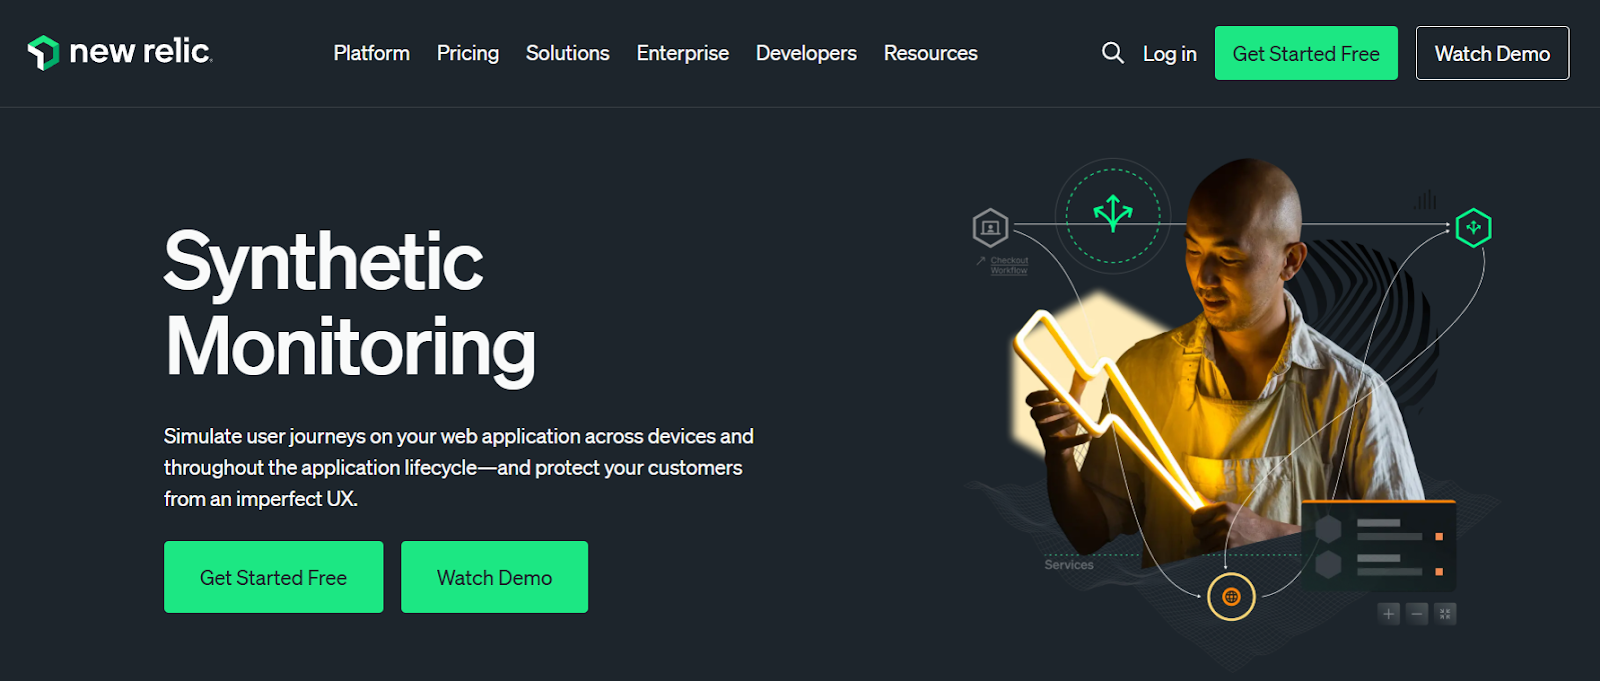Expand the Resources menu
The height and width of the screenshot is (681, 1600).
coord(930,53)
